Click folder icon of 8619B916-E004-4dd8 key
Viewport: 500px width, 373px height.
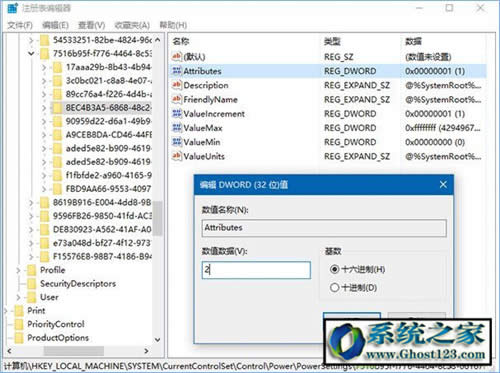tap(45, 202)
